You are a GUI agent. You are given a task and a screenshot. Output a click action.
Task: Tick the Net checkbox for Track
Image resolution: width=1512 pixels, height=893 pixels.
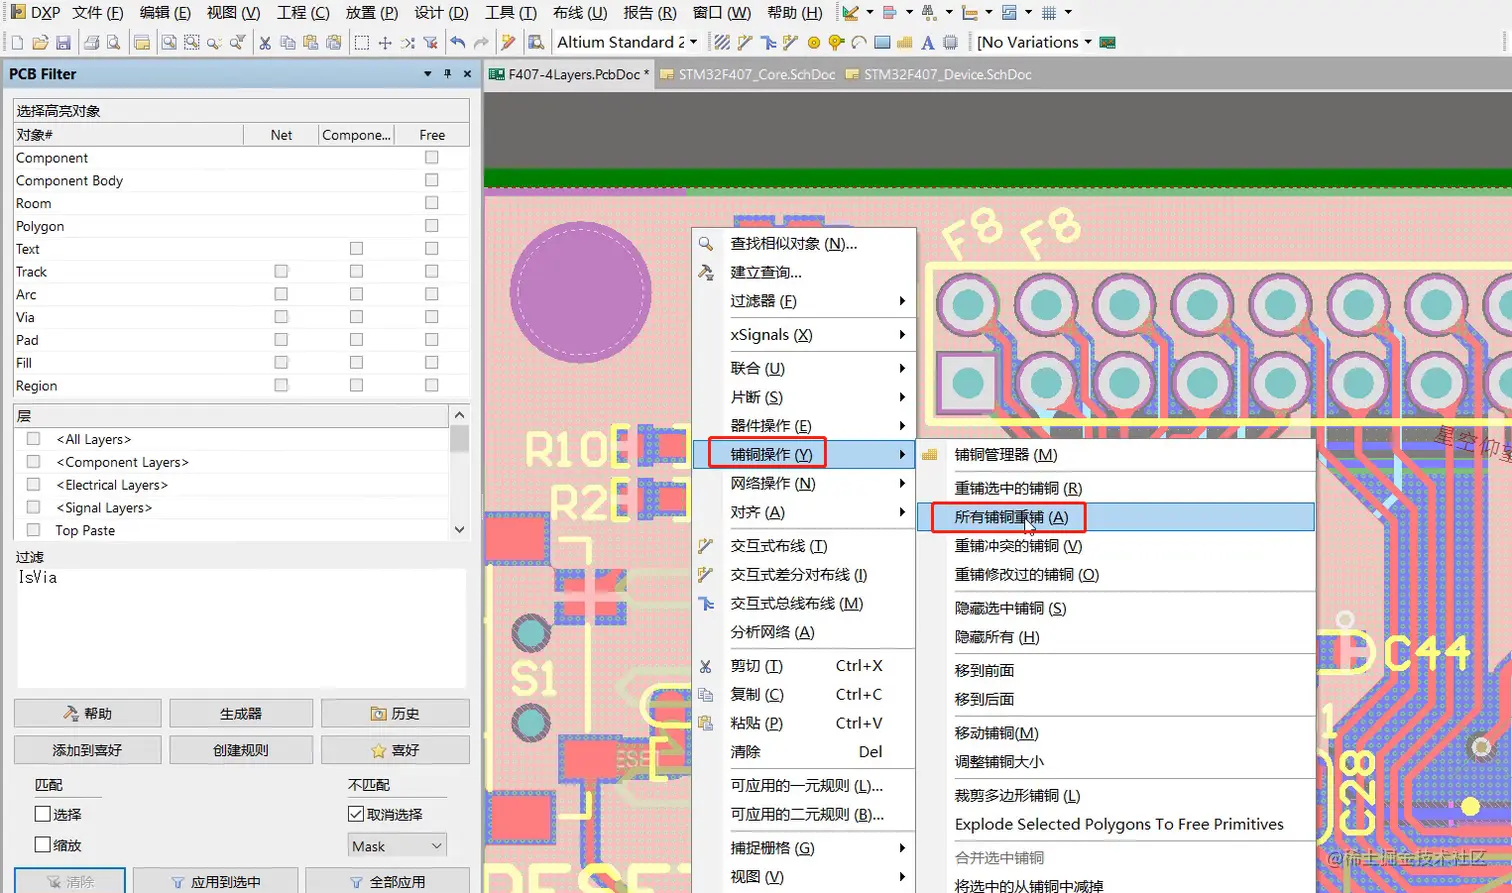click(281, 271)
